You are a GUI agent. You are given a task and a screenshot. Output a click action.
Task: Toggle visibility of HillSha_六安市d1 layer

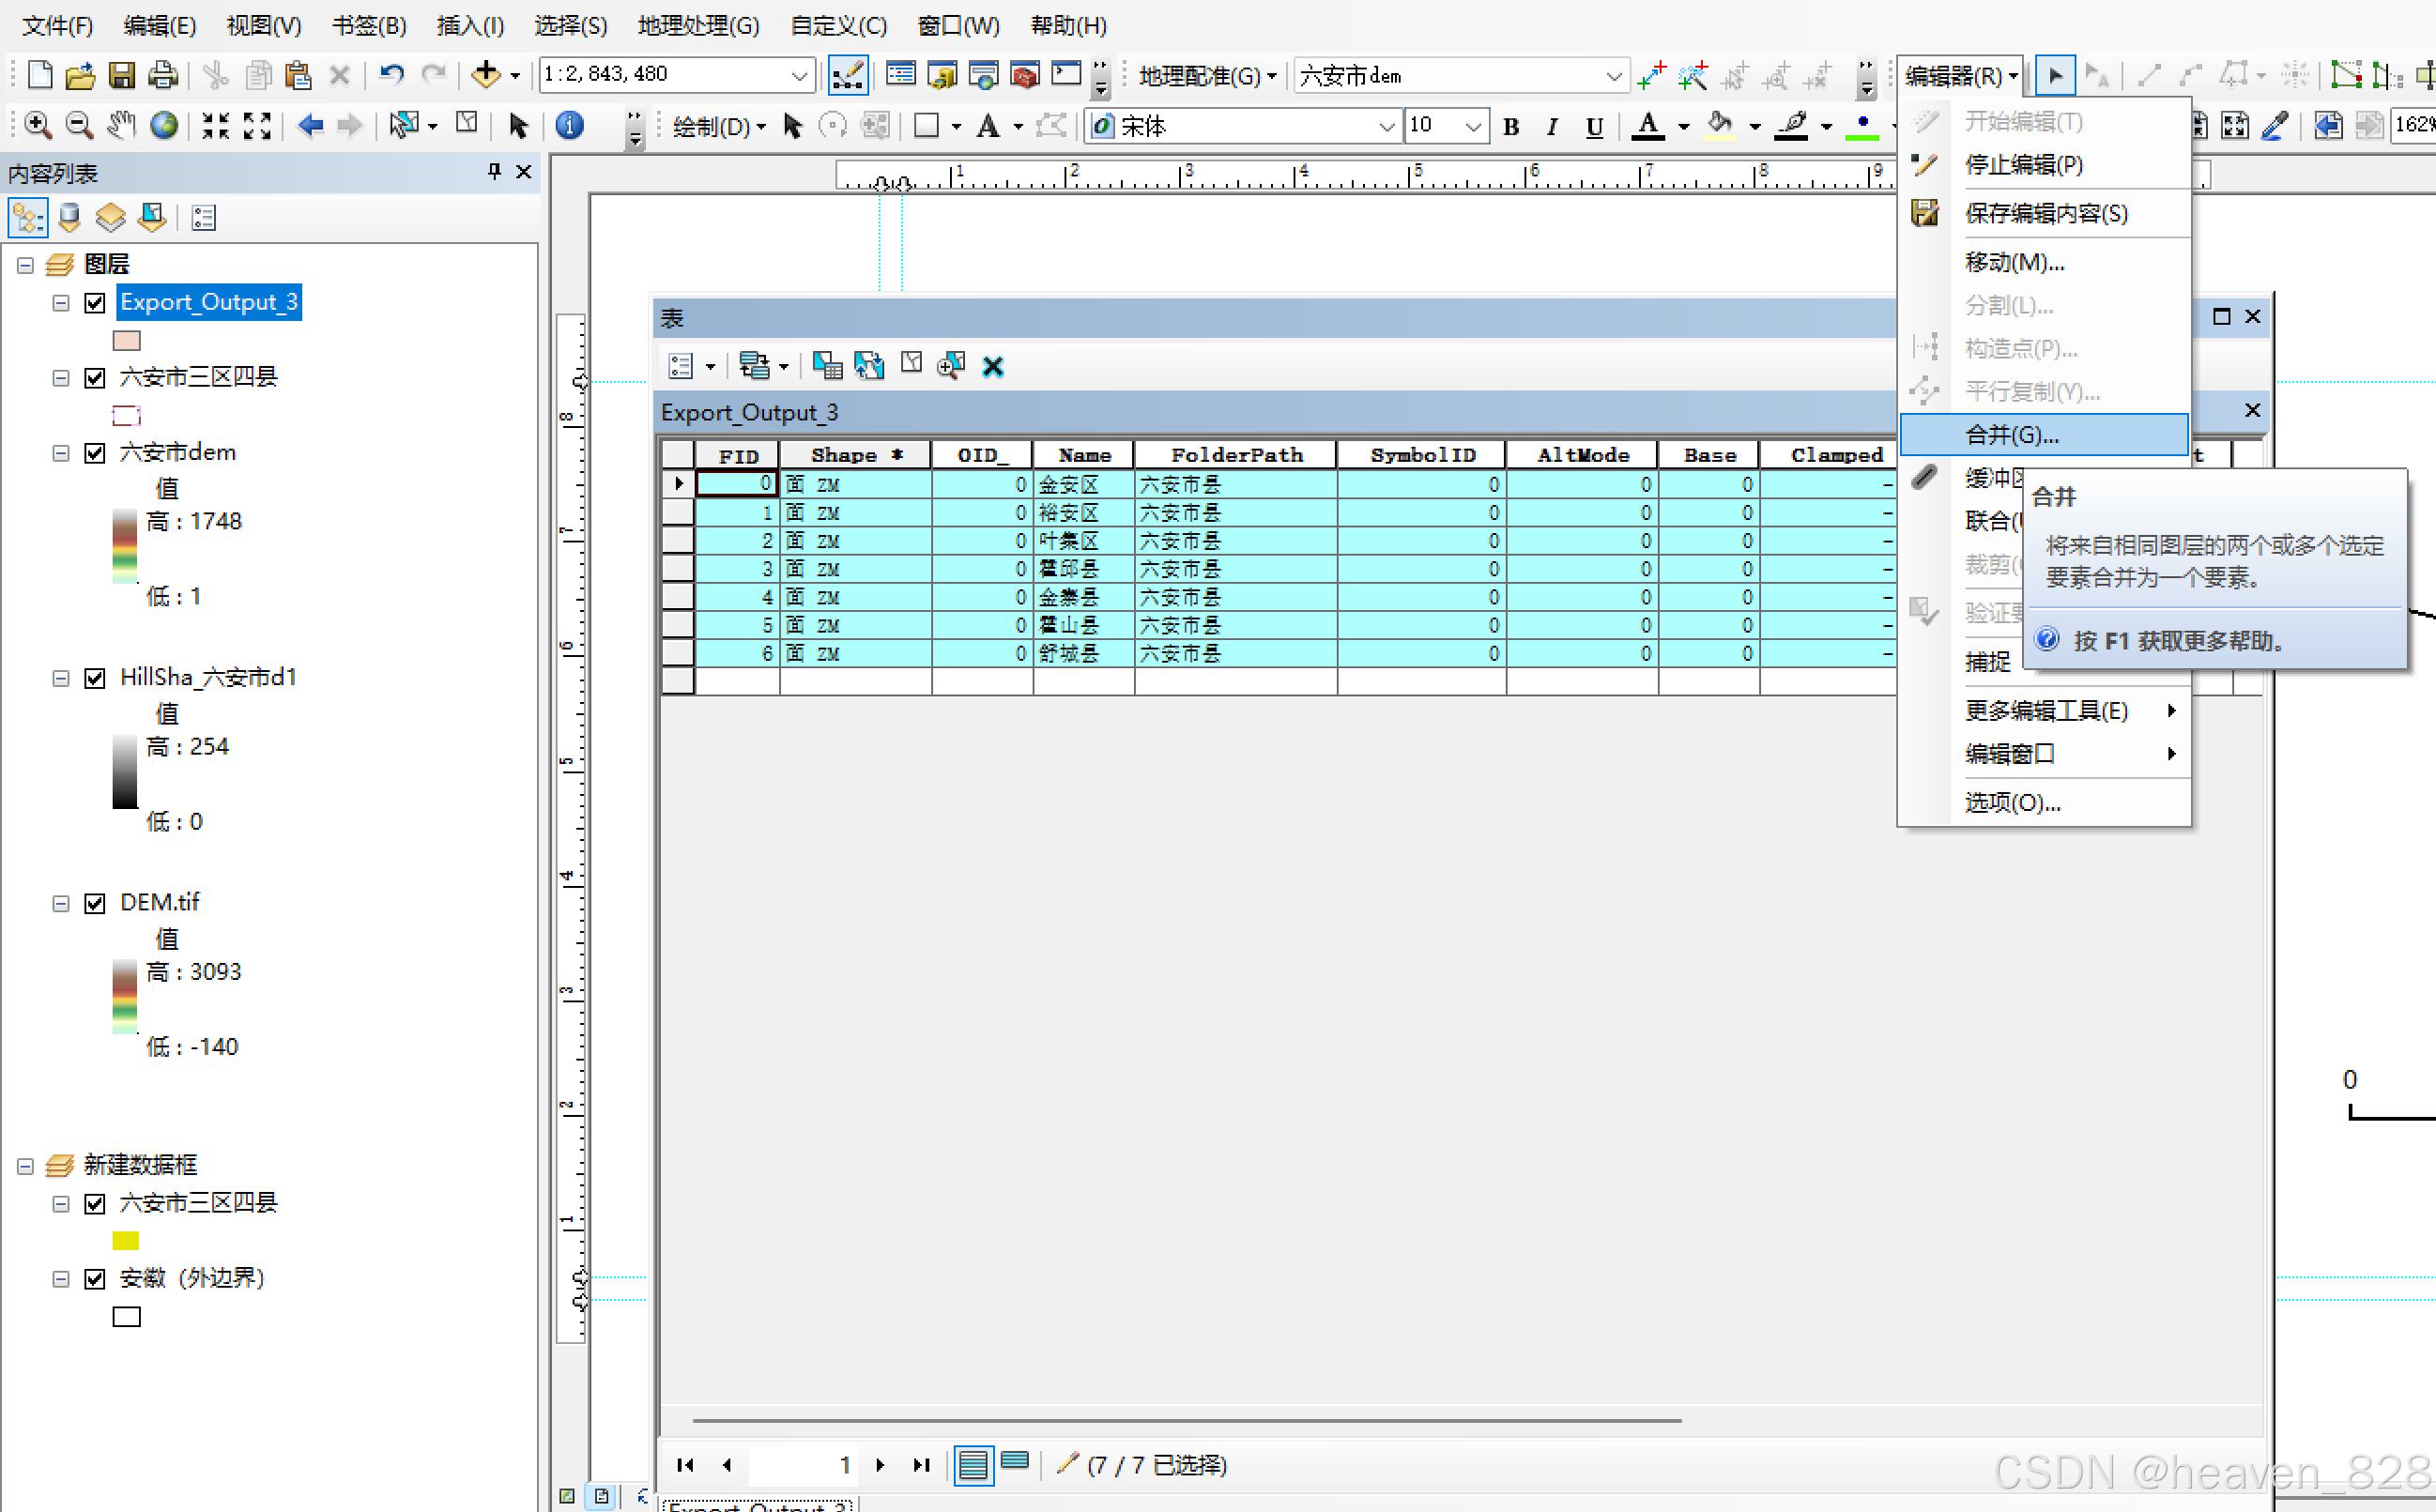tap(95, 678)
